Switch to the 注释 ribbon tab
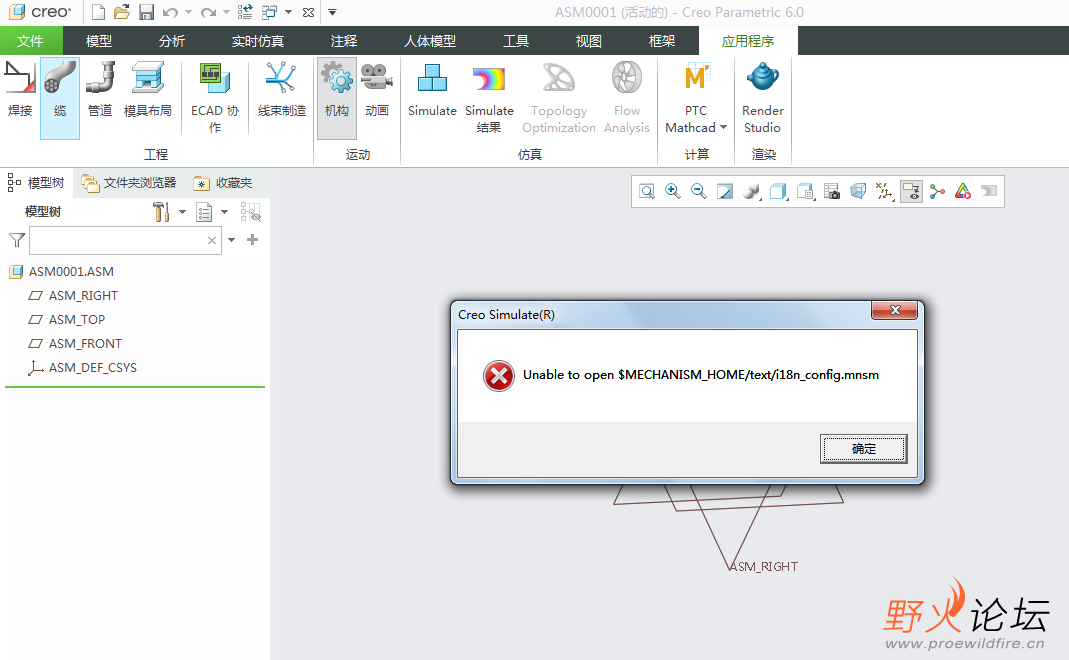Screen dimensions: 1069x660 (x=344, y=41)
